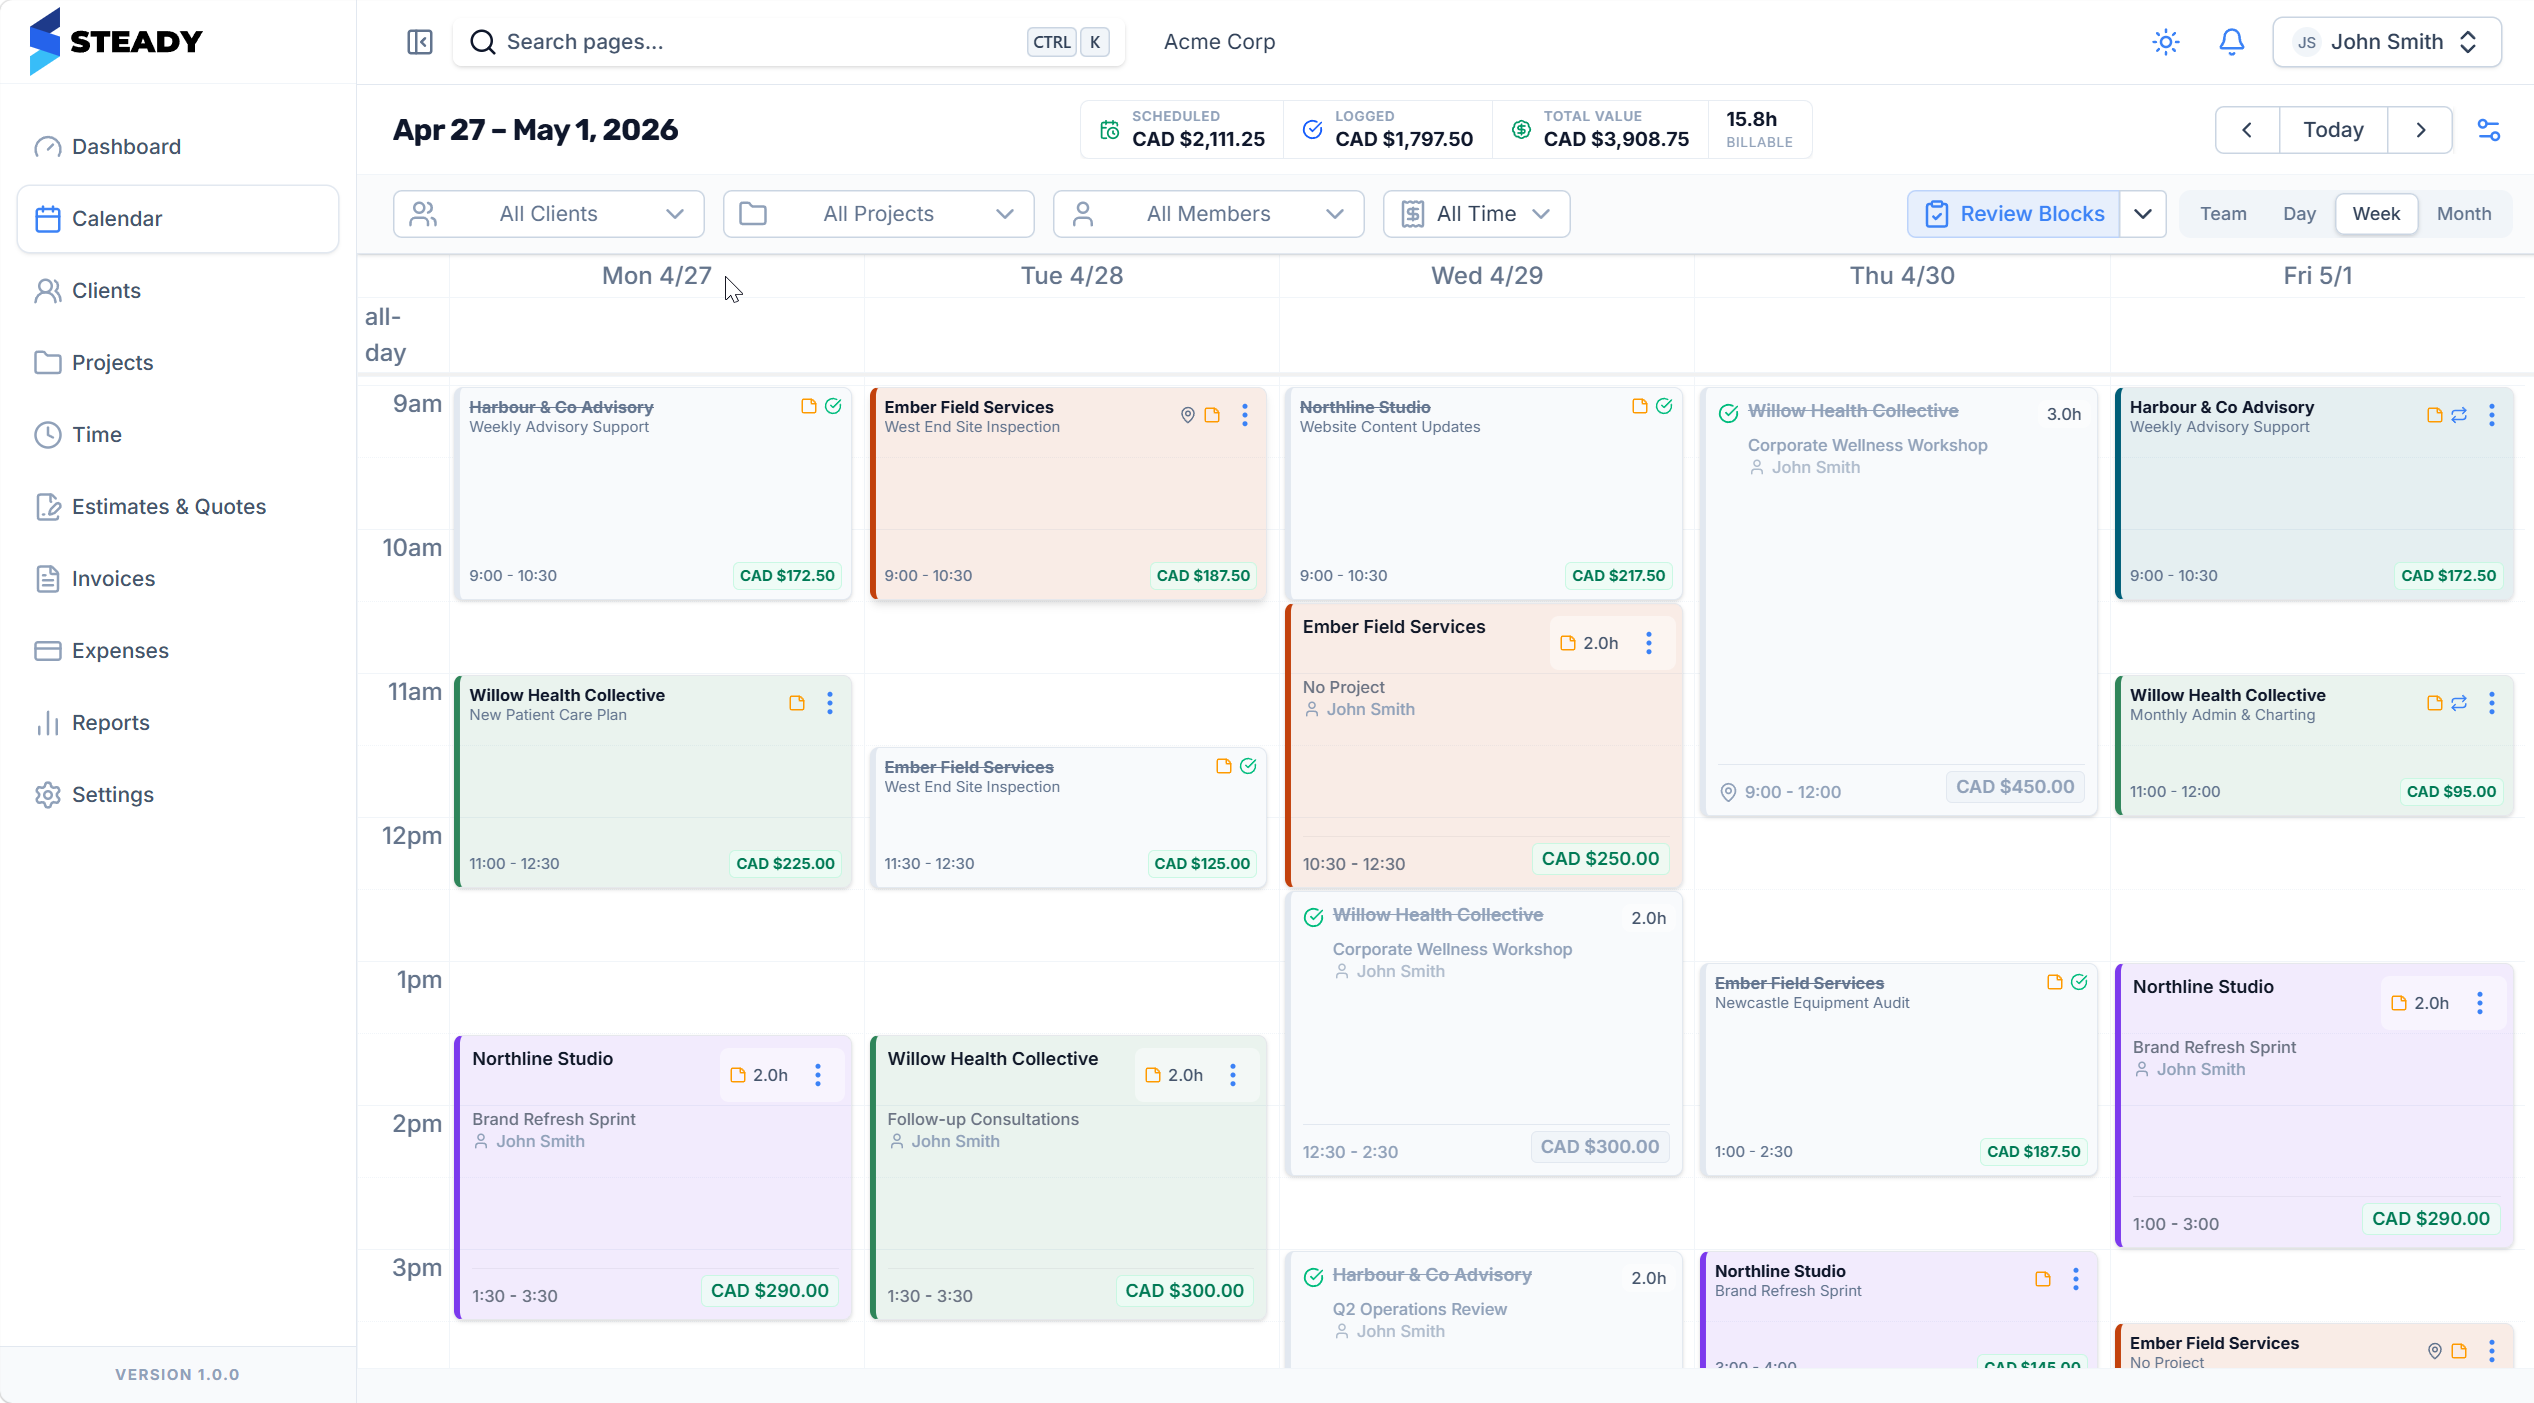
Task: Click the Logged CAD $1,797.50 stat
Action: tap(1389, 130)
